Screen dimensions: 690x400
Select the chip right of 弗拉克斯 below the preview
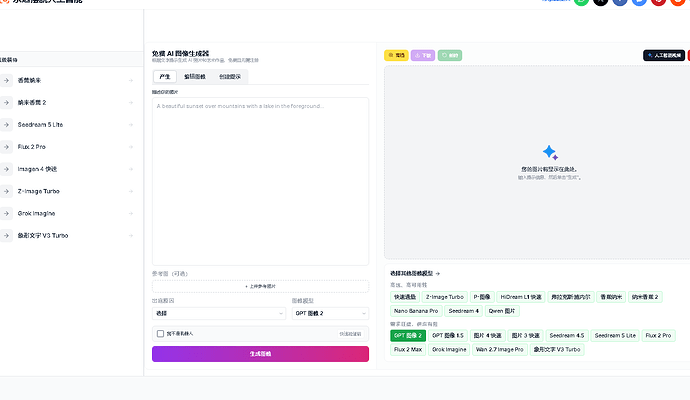pyautogui.click(x=611, y=297)
